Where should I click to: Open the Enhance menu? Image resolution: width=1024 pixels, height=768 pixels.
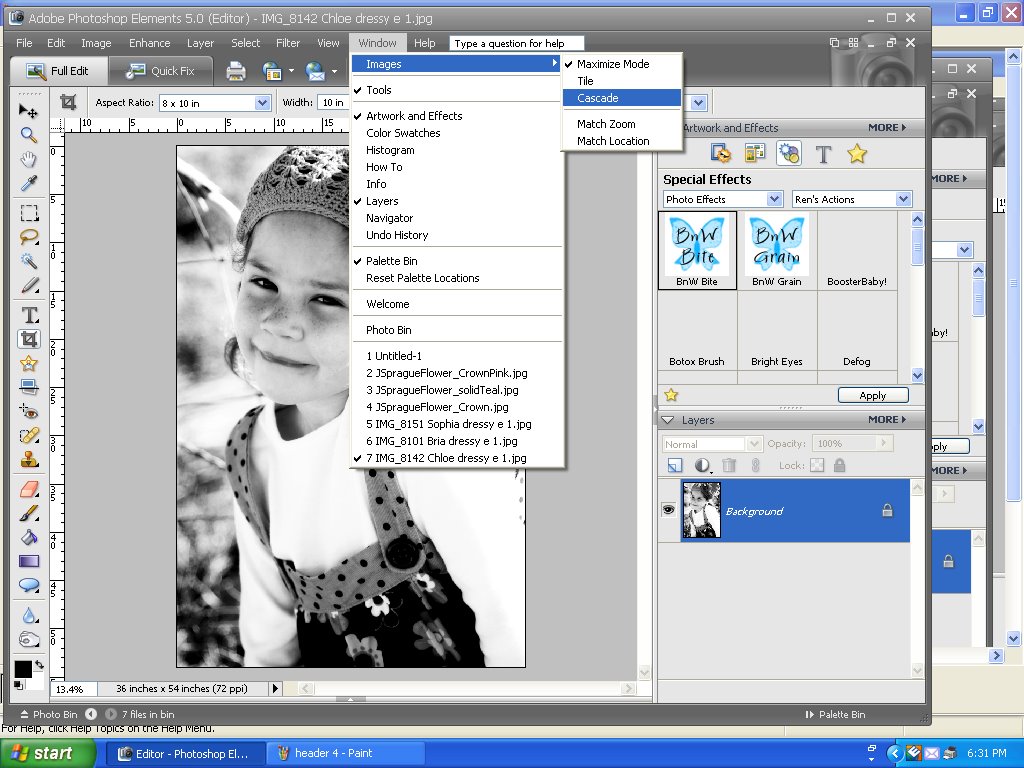coord(150,43)
